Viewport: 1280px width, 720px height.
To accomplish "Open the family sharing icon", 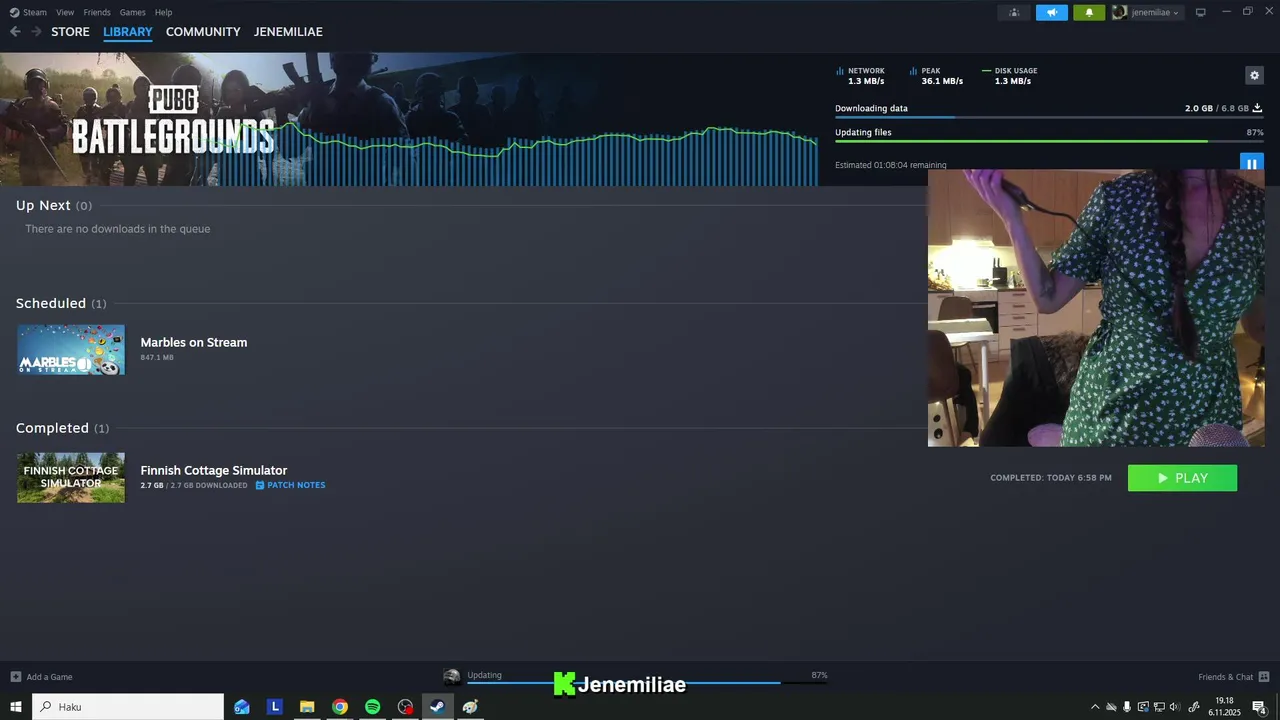I will [1014, 12].
